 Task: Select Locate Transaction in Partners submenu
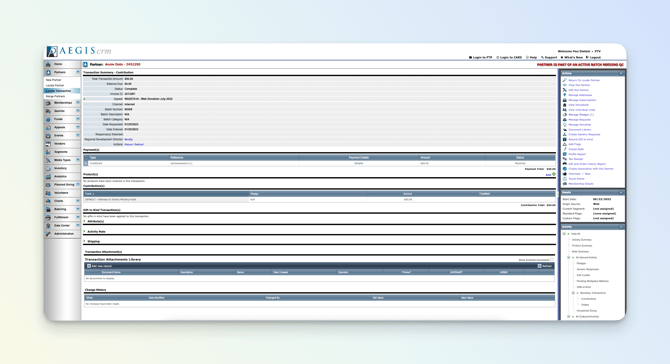coord(59,91)
